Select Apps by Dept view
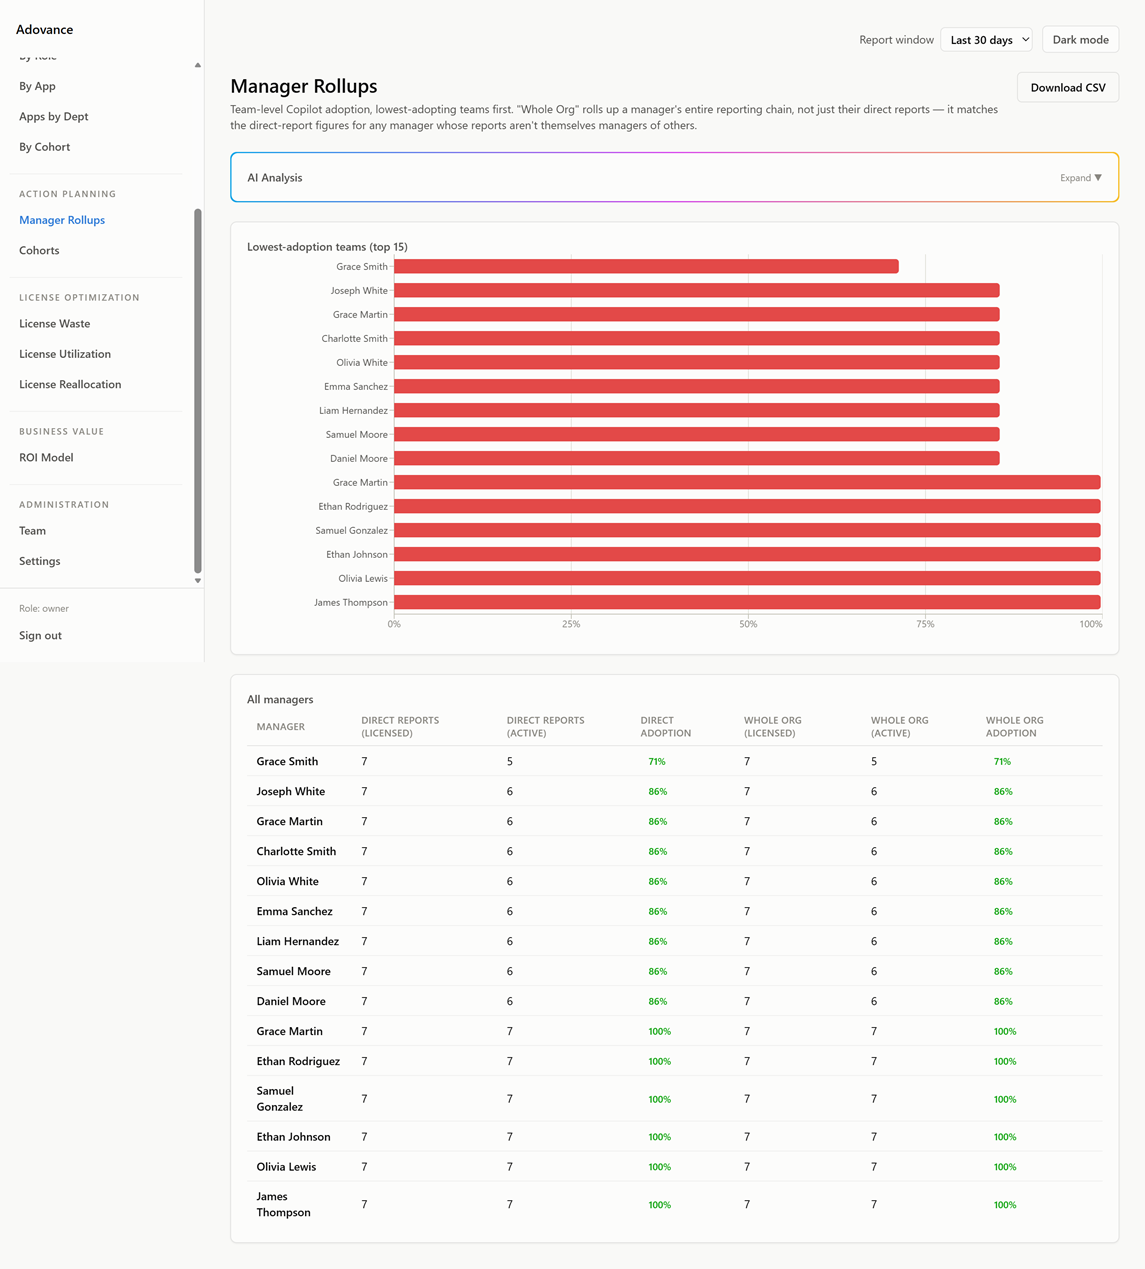This screenshot has height=1269, width=1145. point(53,116)
